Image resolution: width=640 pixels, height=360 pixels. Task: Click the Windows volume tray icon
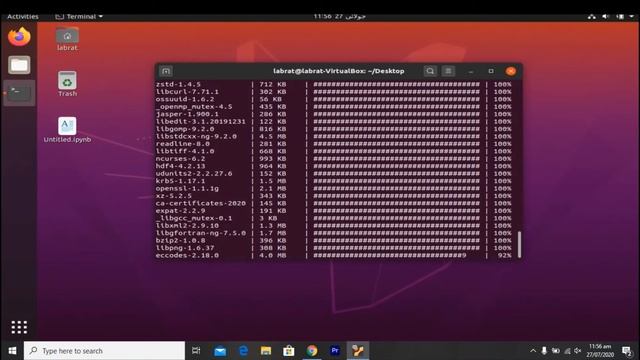pos(578,351)
